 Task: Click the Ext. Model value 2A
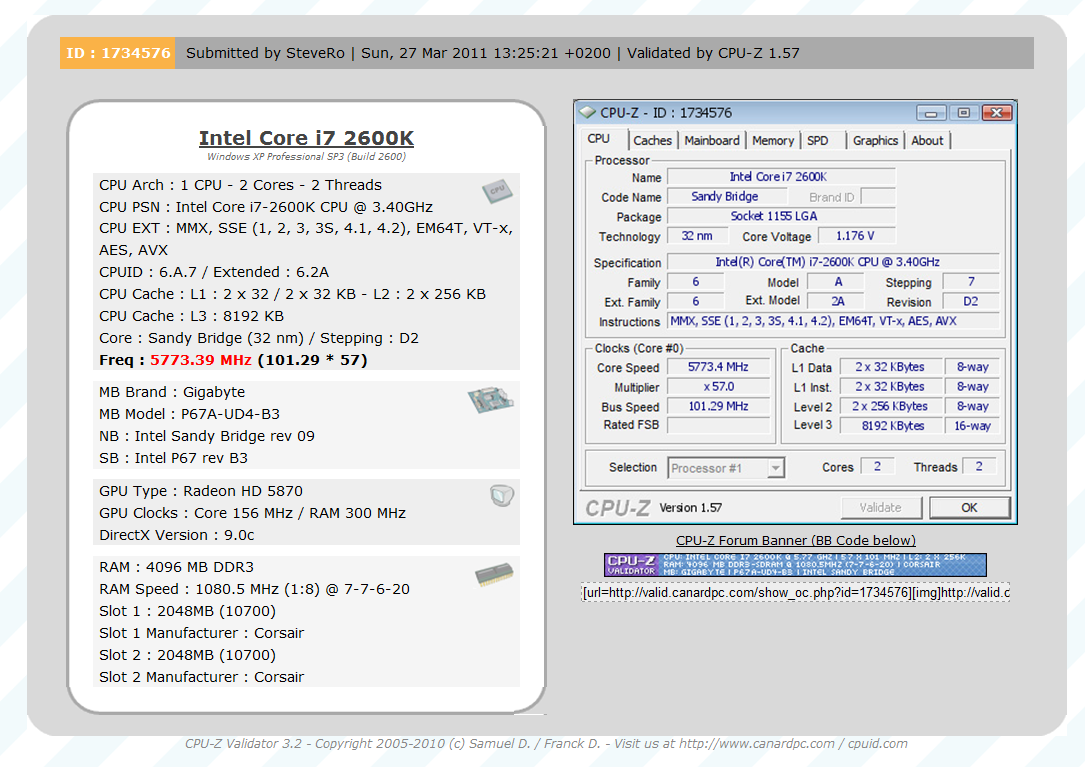point(837,302)
